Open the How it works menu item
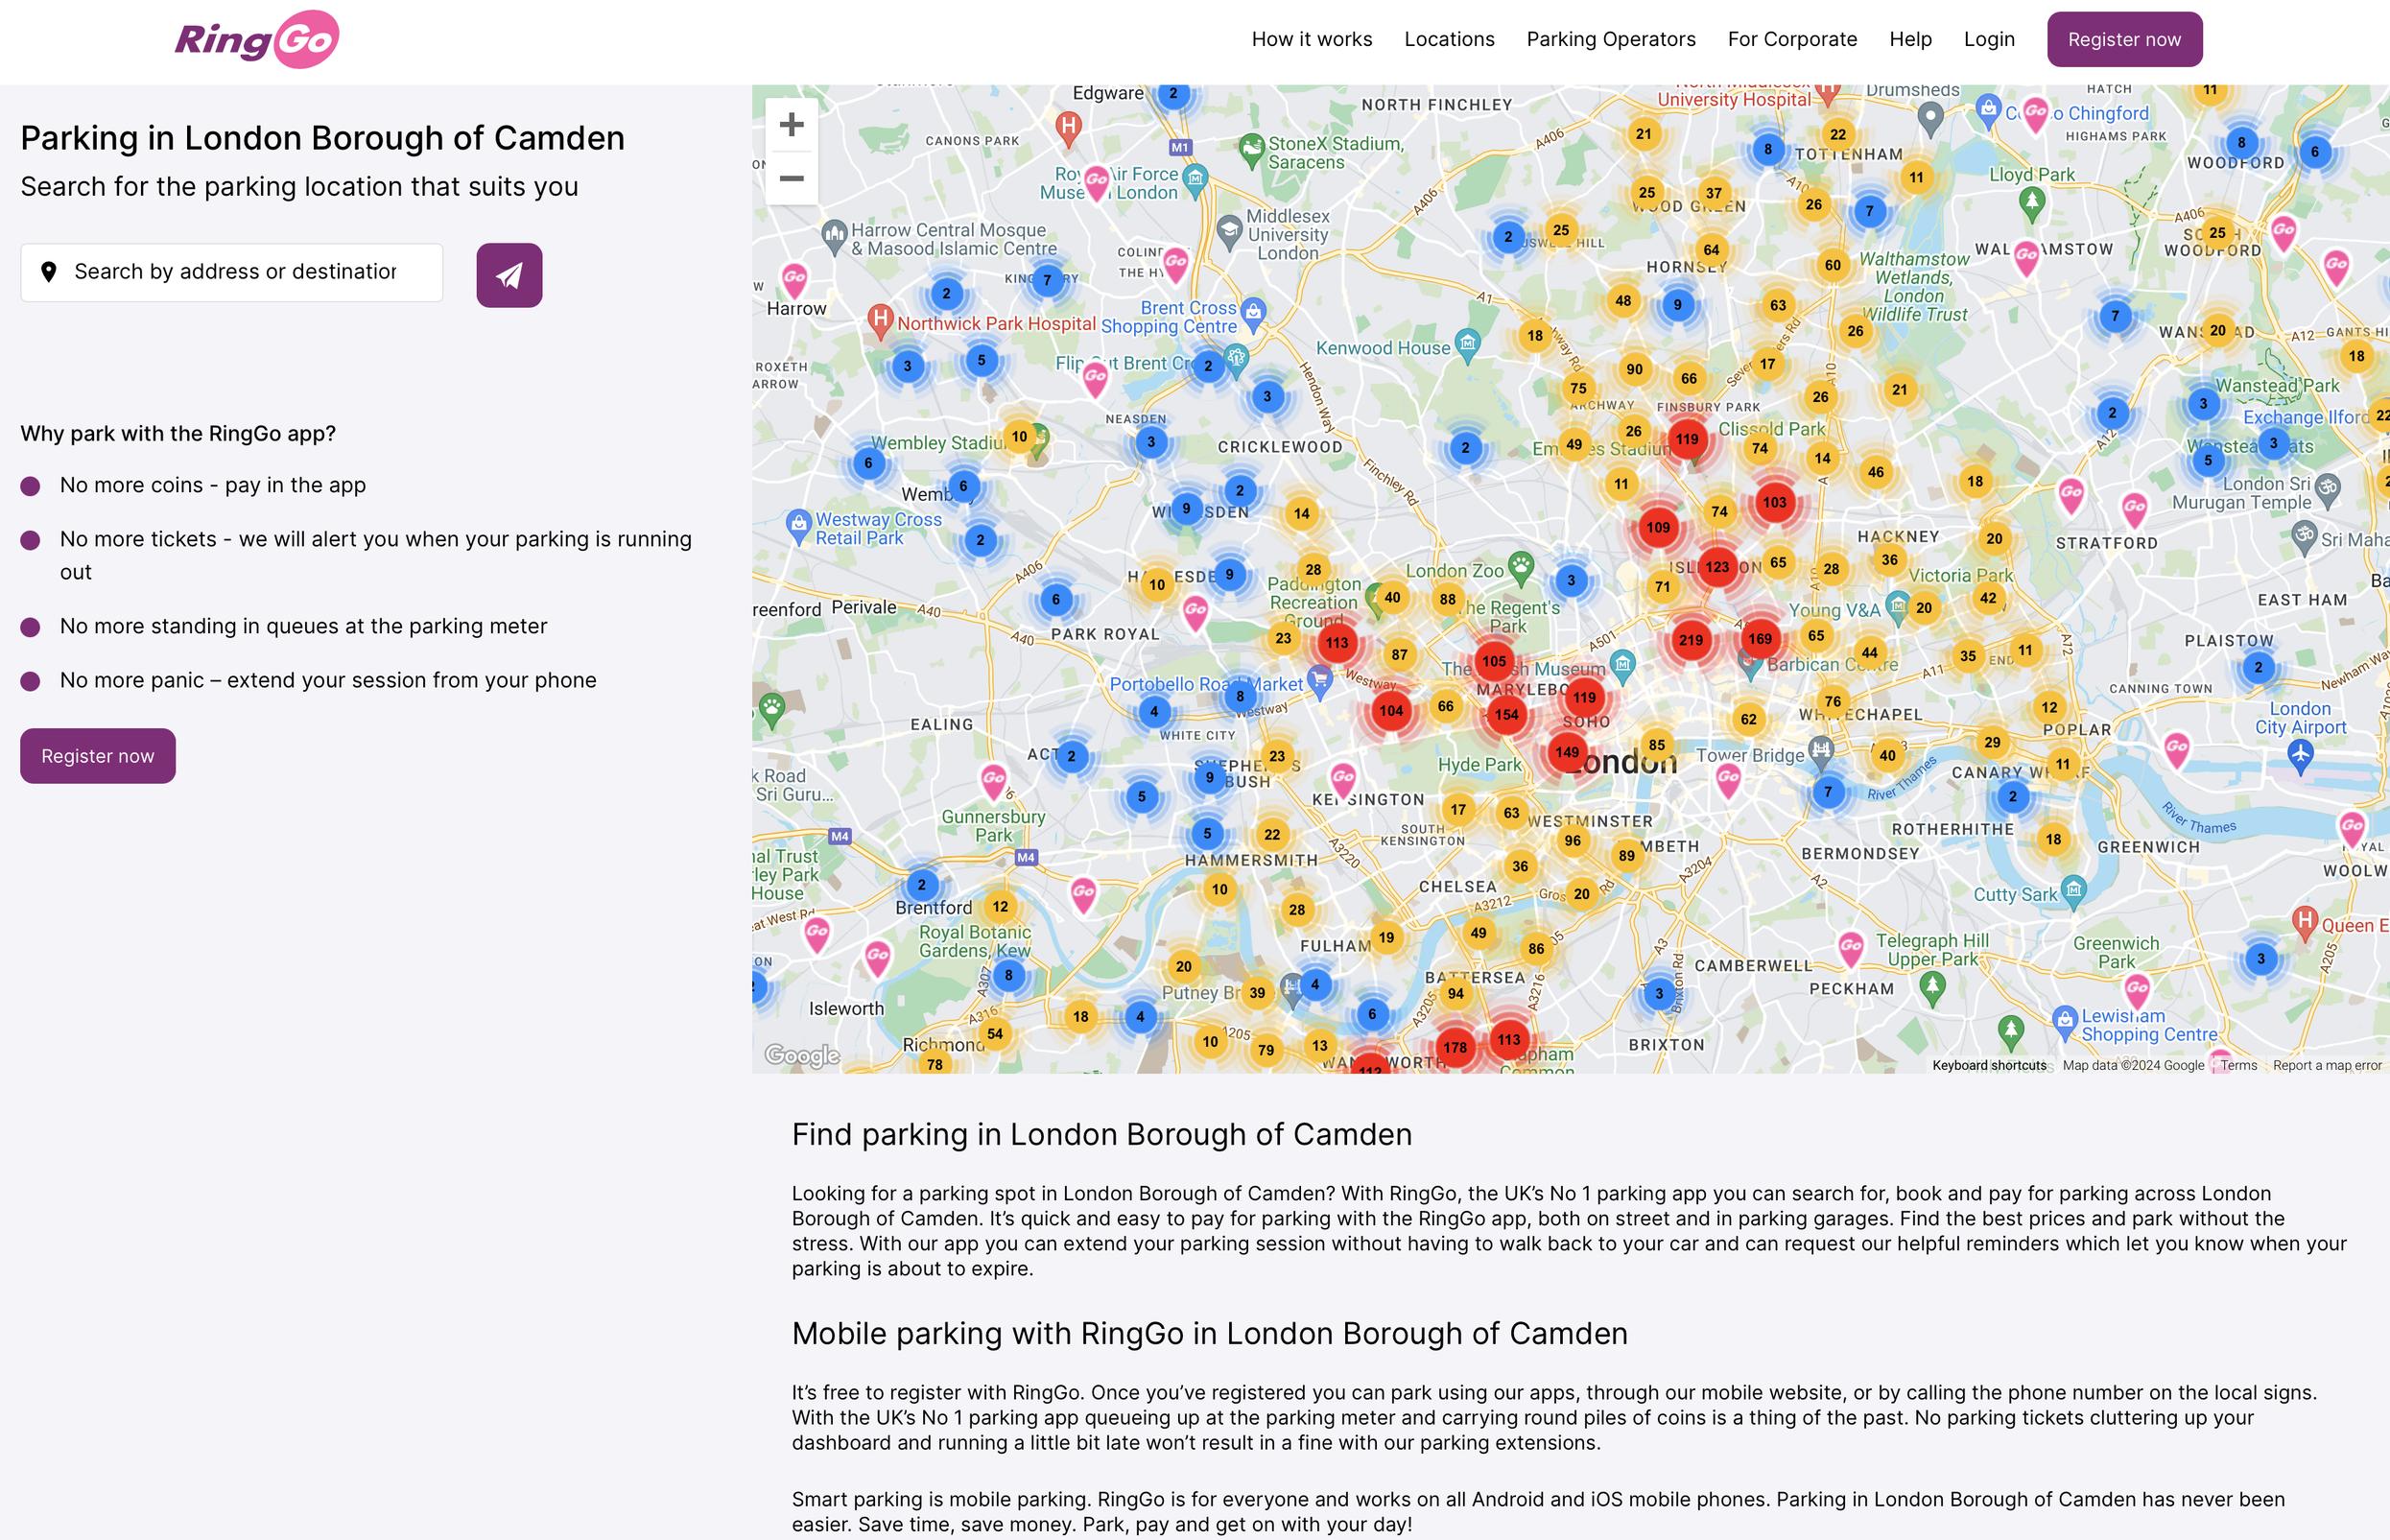The image size is (2390, 1540). (x=1309, y=38)
